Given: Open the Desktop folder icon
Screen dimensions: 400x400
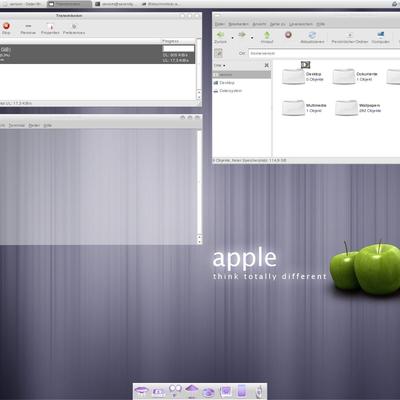Looking at the screenshot, I should click(293, 76).
